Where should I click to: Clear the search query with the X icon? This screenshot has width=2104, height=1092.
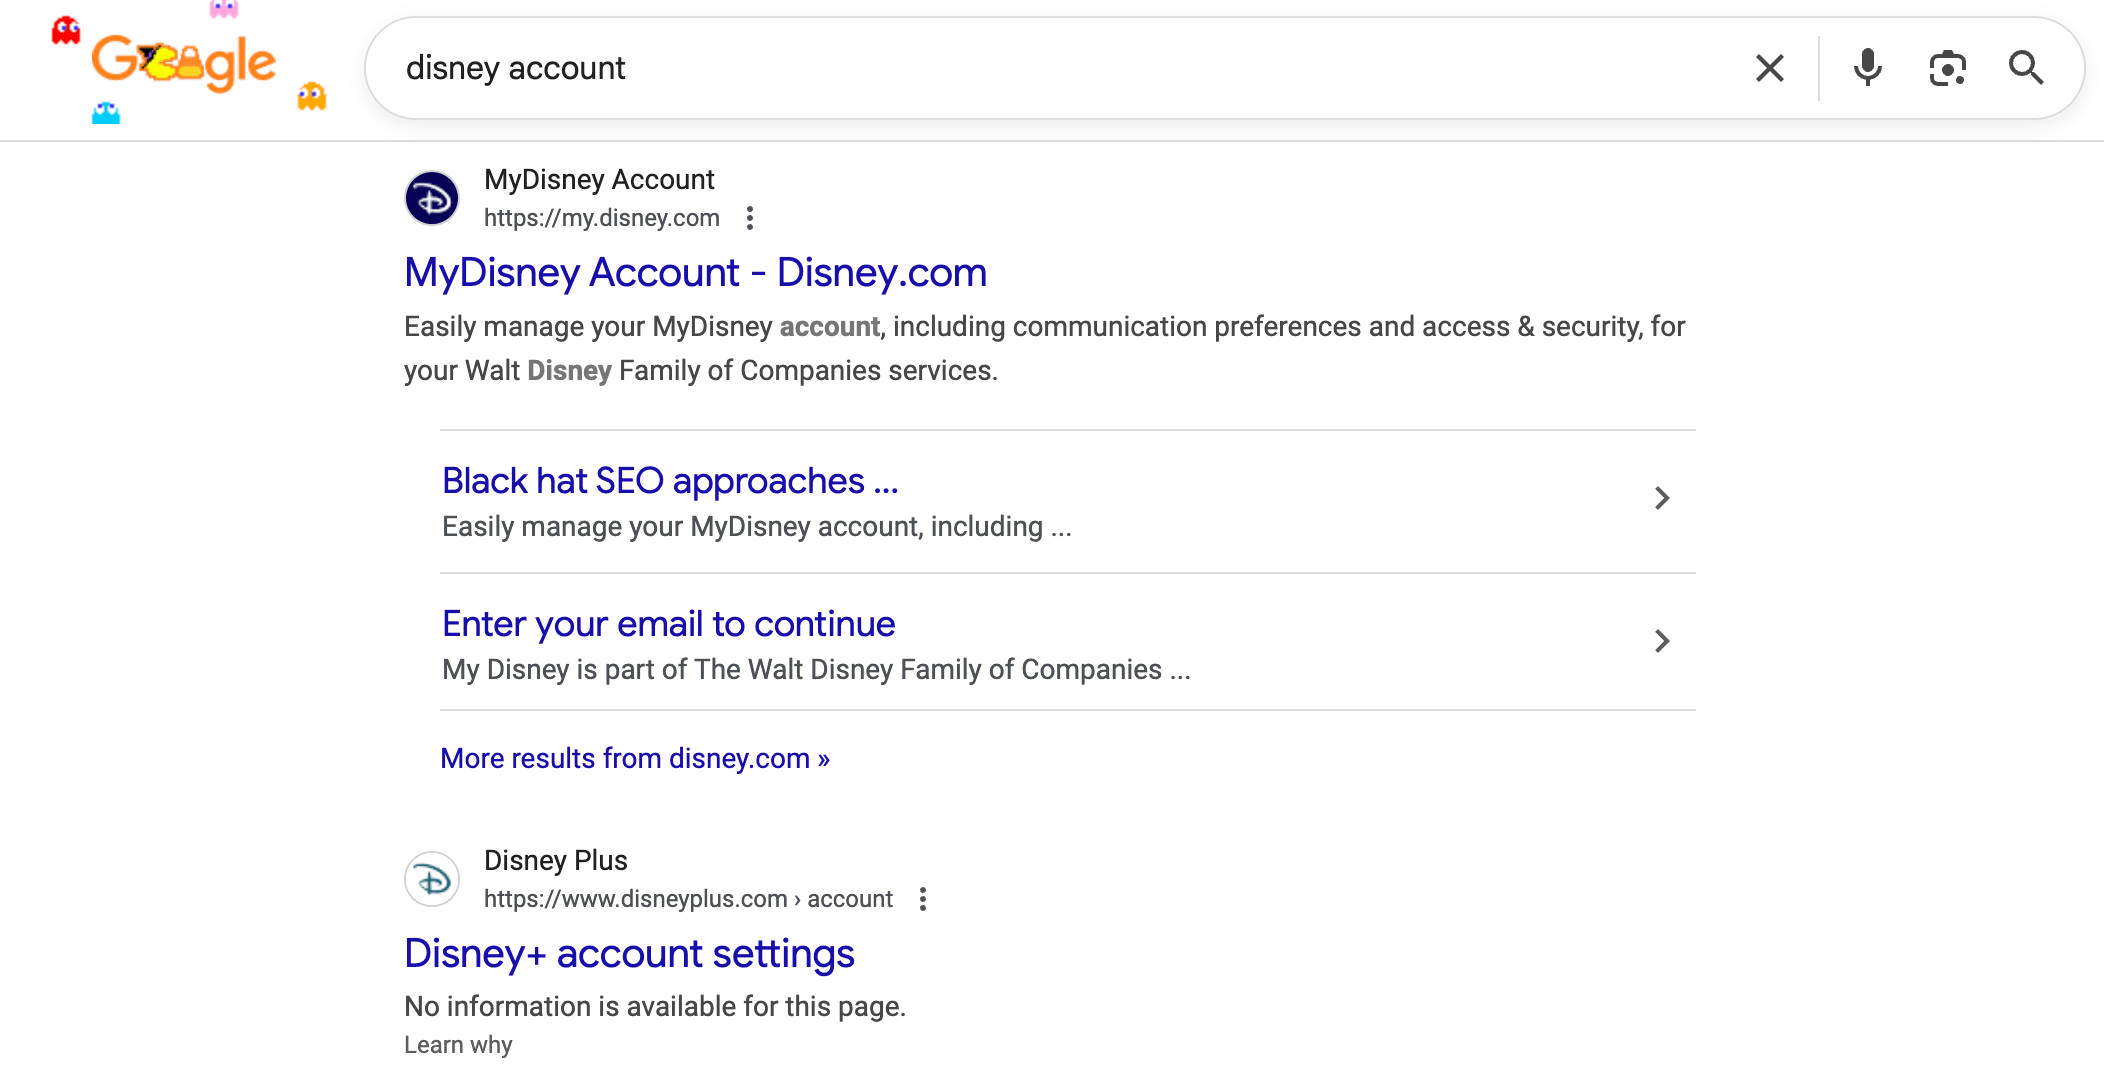click(x=1770, y=68)
